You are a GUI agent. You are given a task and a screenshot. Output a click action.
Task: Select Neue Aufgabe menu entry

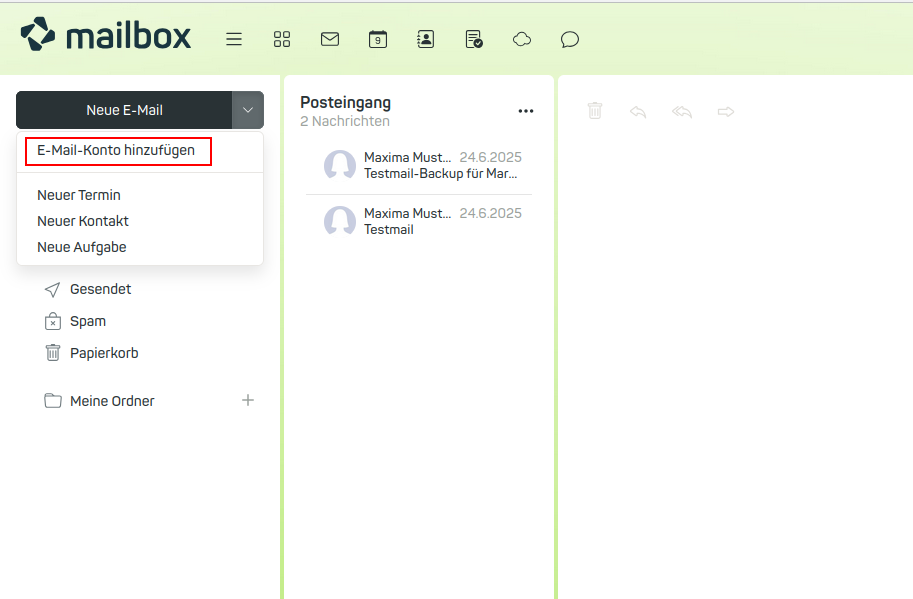82,247
